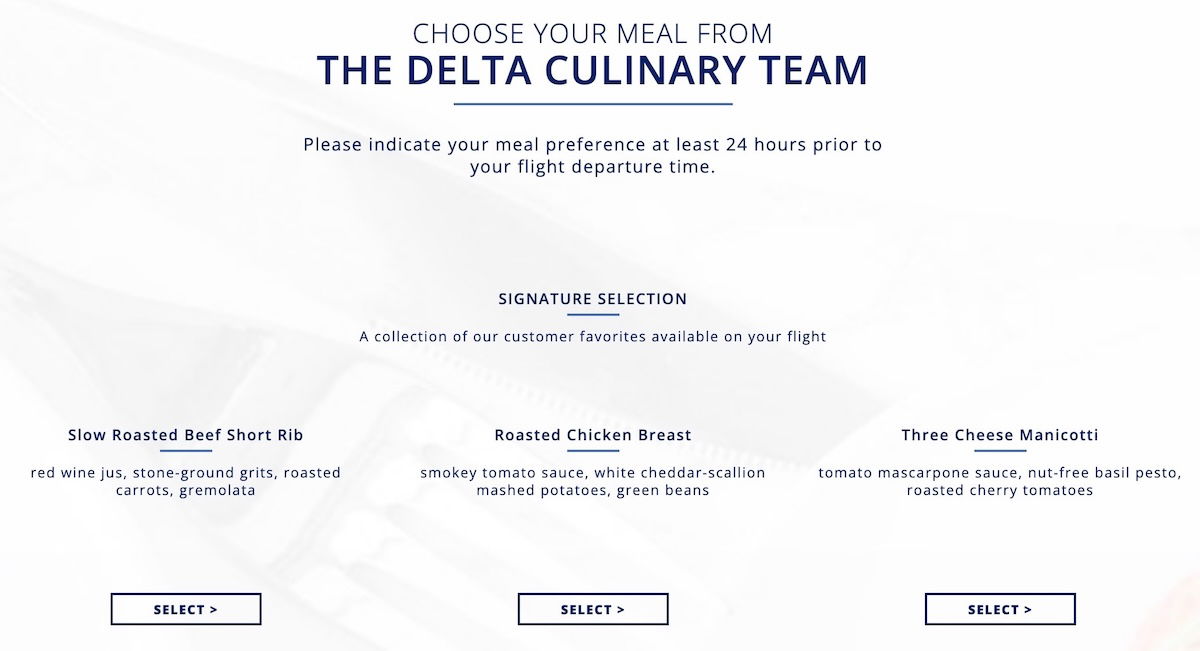Click the 24 hours meal preference notice
This screenshot has height=651, width=1200.
pos(593,156)
